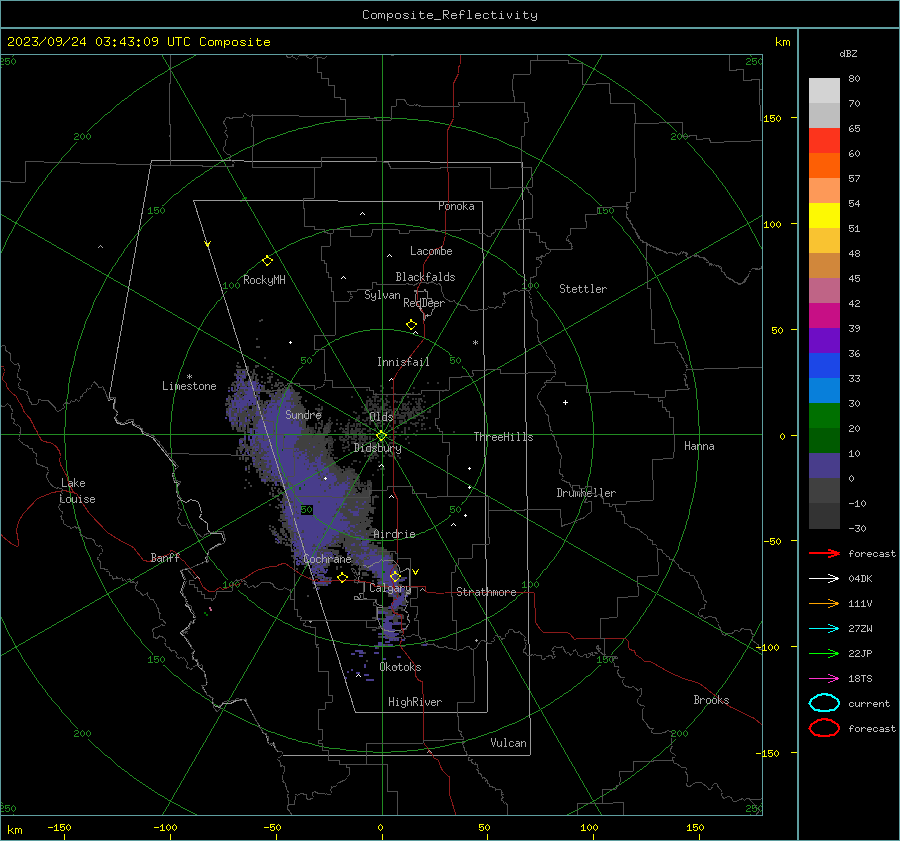Select the magenta 18TS arrow legend icon
The width and height of the screenshot is (900, 841).
[824, 679]
